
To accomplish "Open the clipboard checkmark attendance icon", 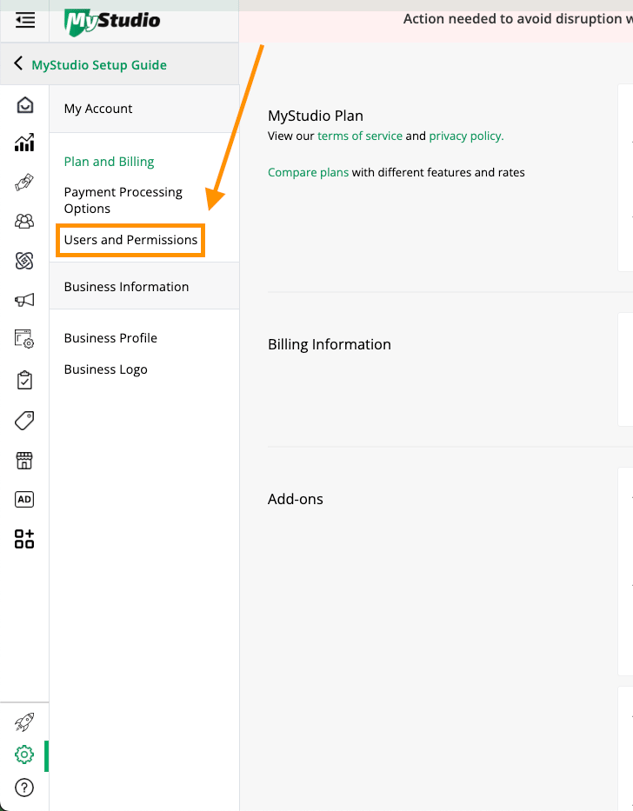I will click(x=24, y=380).
